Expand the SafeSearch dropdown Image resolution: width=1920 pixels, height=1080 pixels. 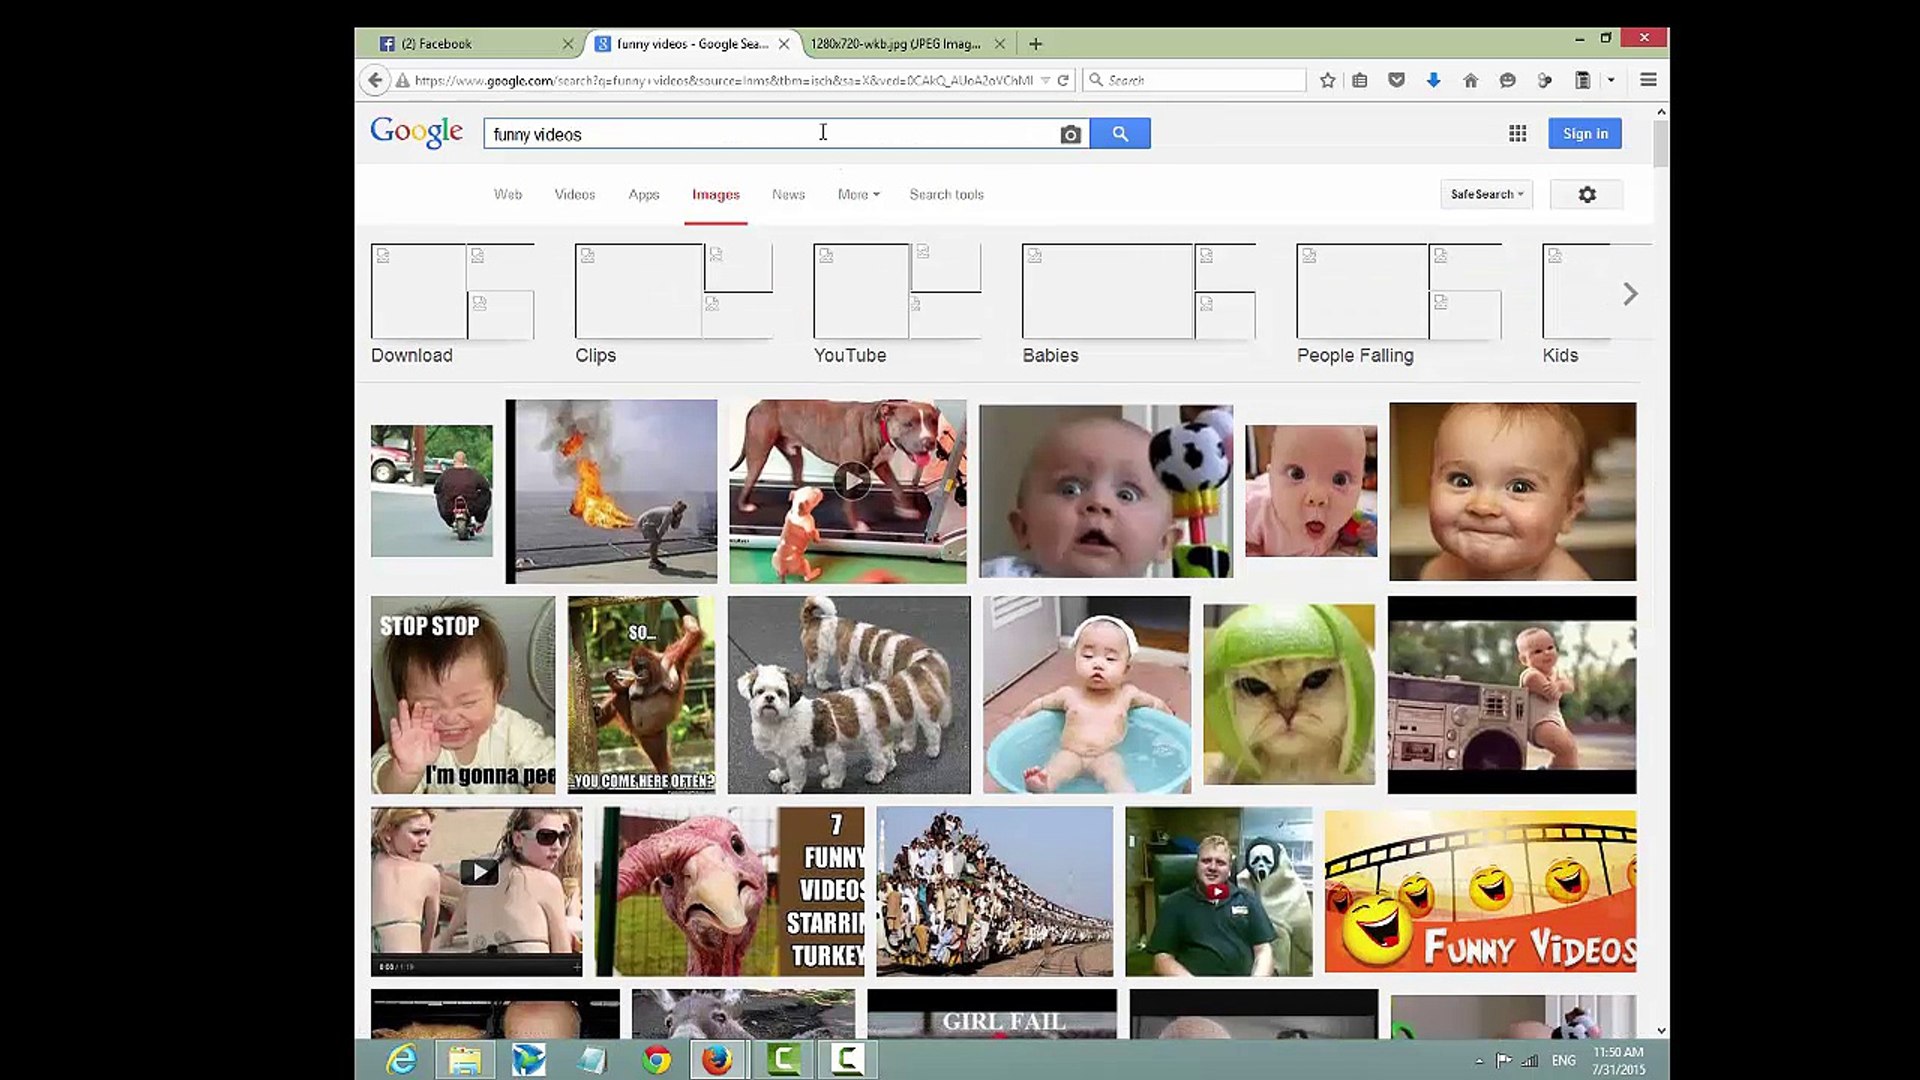click(1487, 194)
